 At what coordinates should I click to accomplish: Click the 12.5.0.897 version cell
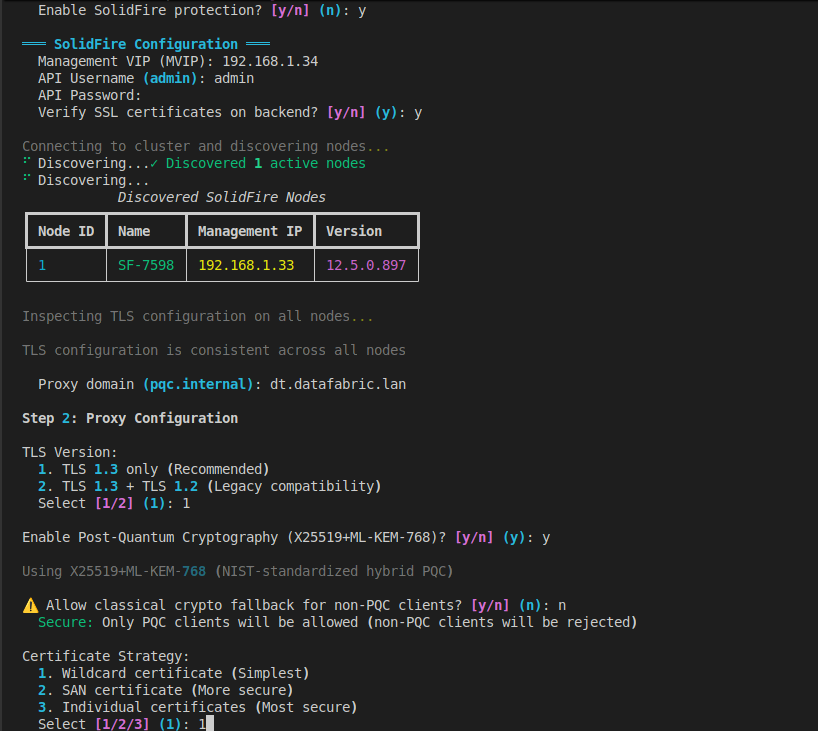click(366, 265)
